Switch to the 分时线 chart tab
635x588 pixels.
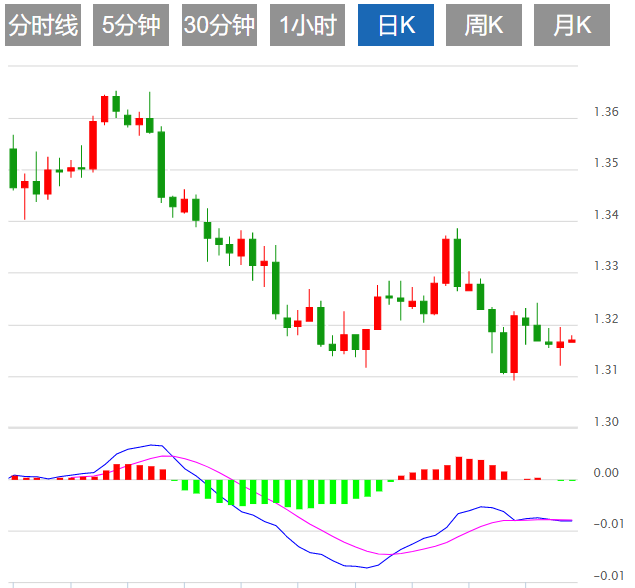click(43, 25)
